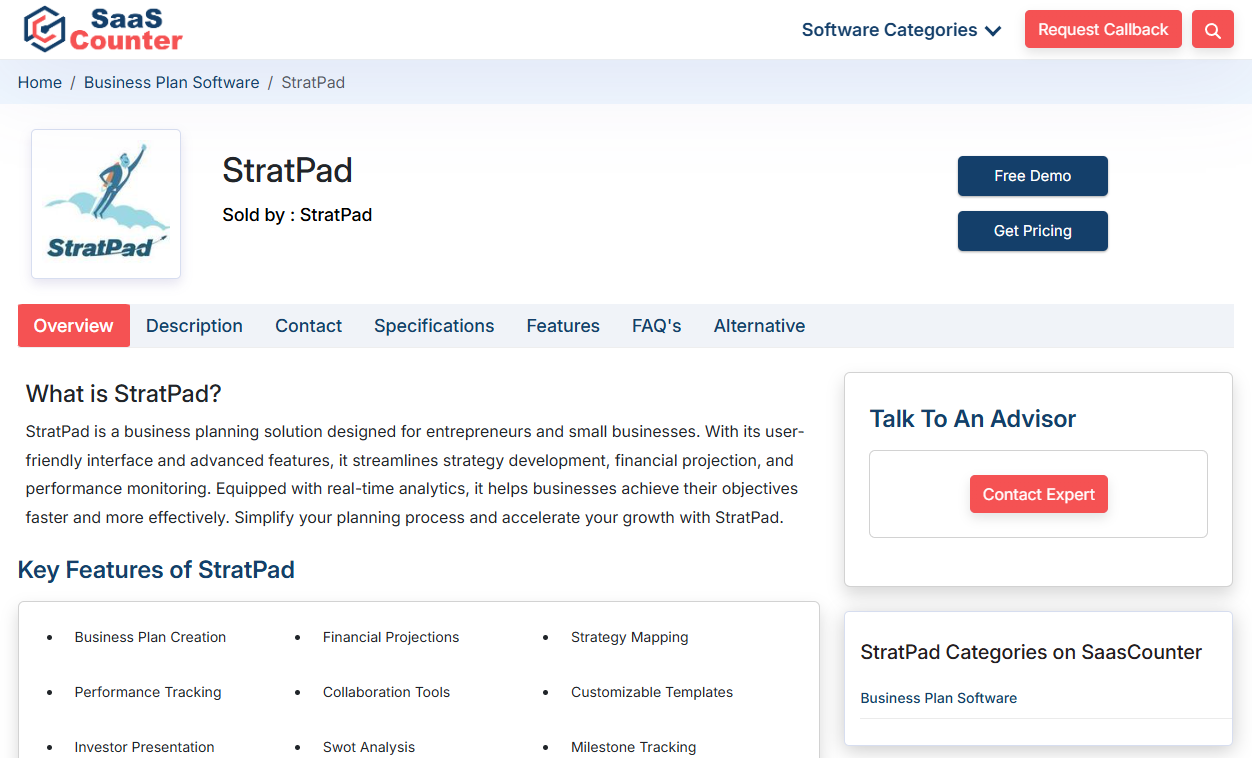Click the 'Key Features of StratPad' heading
The width and height of the screenshot is (1252, 758).
pyautogui.click(x=156, y=570)
